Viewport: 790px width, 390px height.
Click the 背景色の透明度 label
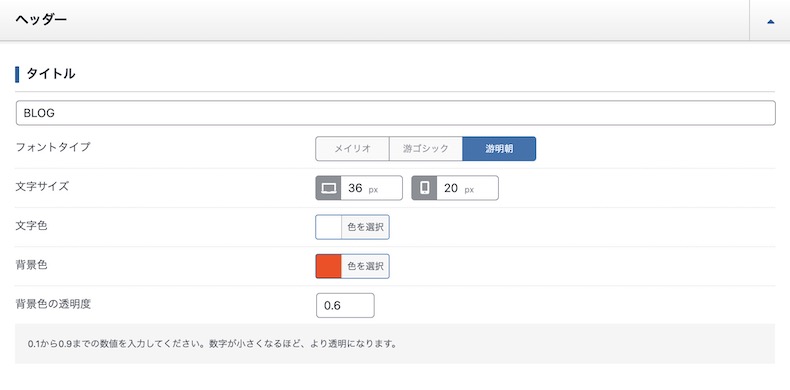[53, 304]
